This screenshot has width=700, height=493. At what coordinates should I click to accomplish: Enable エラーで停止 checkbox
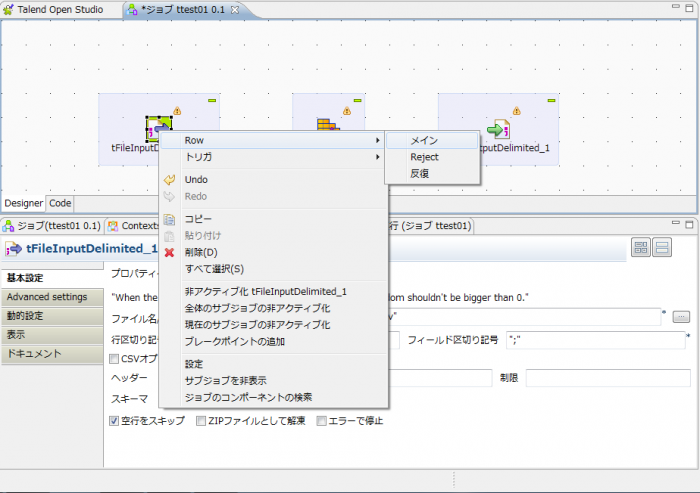click(321, 421)
